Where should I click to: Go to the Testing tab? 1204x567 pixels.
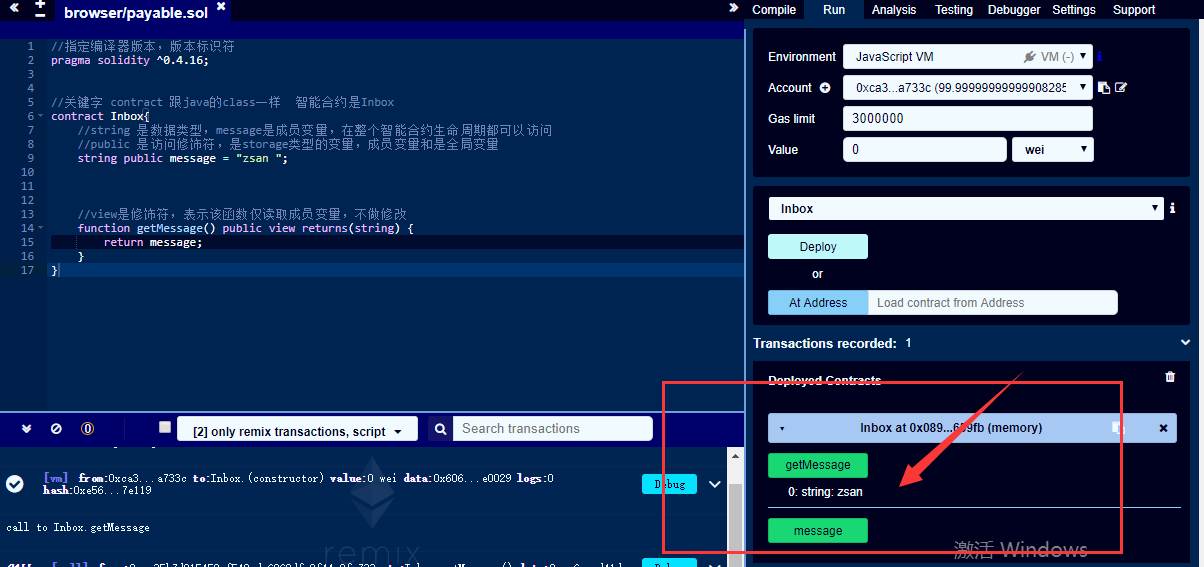pyautogui.click(x=954, y=10)
